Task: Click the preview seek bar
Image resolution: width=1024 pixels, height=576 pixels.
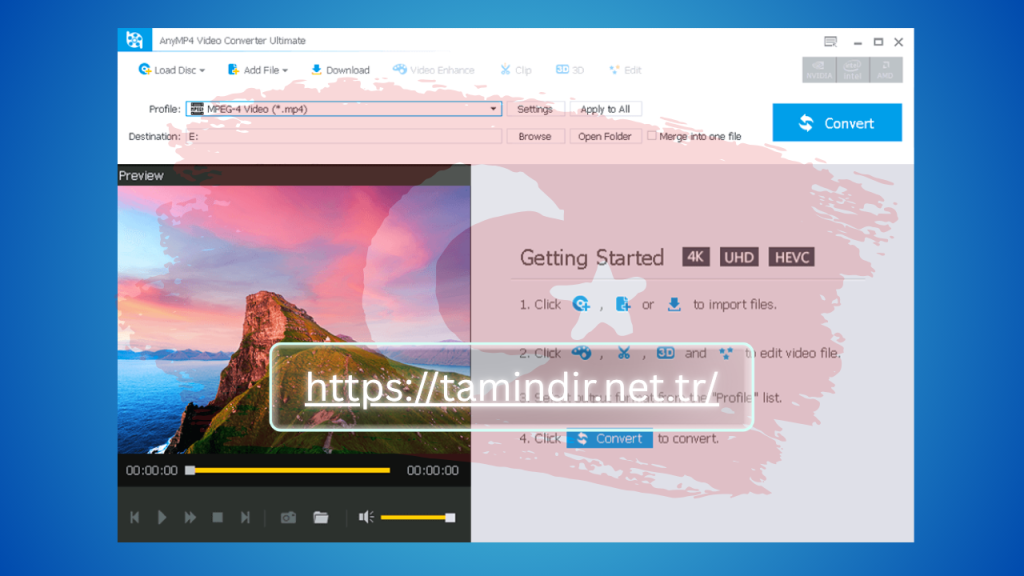Action: [288, 470]
